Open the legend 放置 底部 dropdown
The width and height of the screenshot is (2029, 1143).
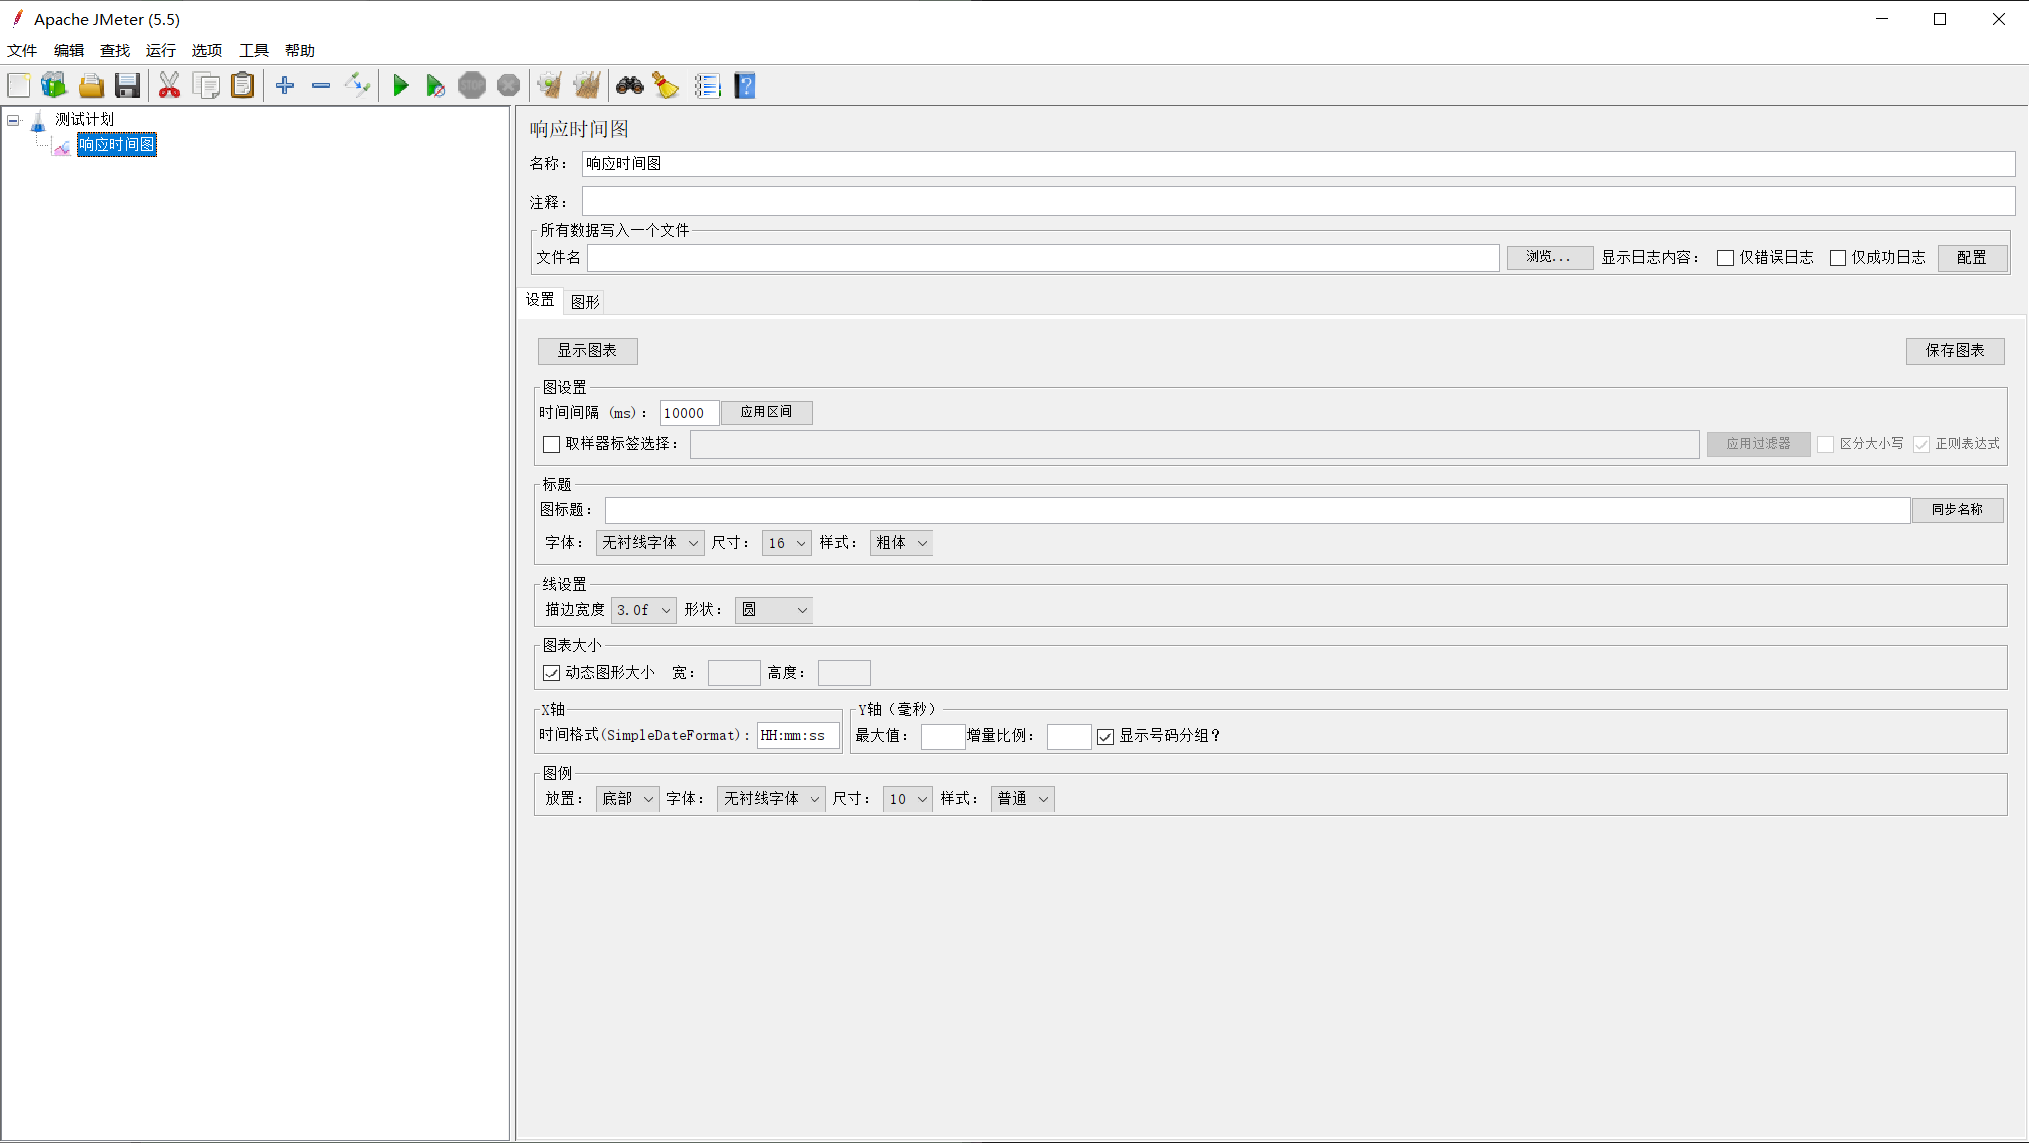click(x=627, y=799)
